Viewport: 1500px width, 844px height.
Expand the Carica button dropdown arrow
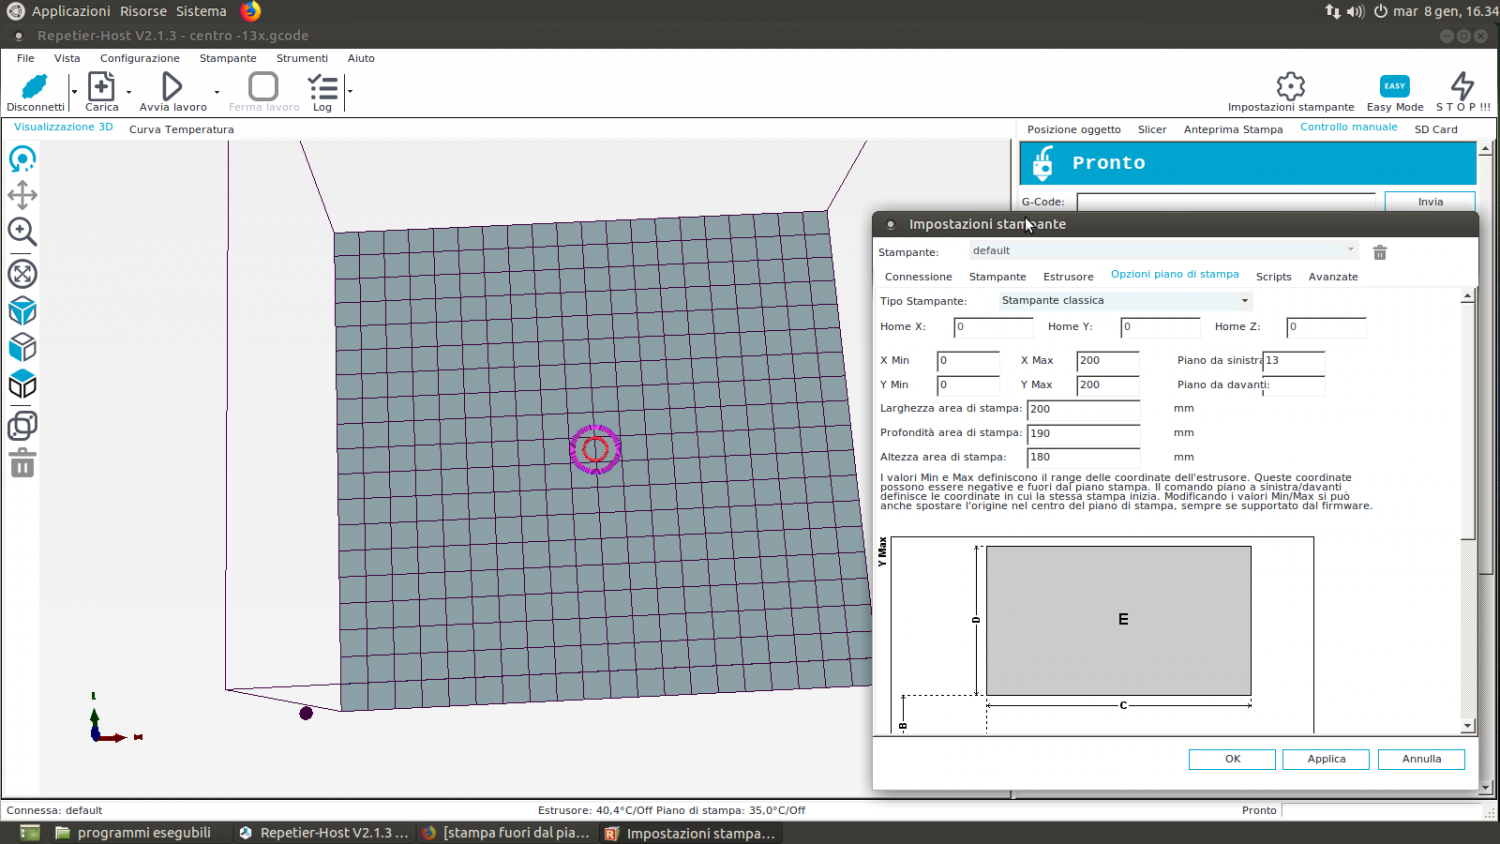[x=129, y=93]
